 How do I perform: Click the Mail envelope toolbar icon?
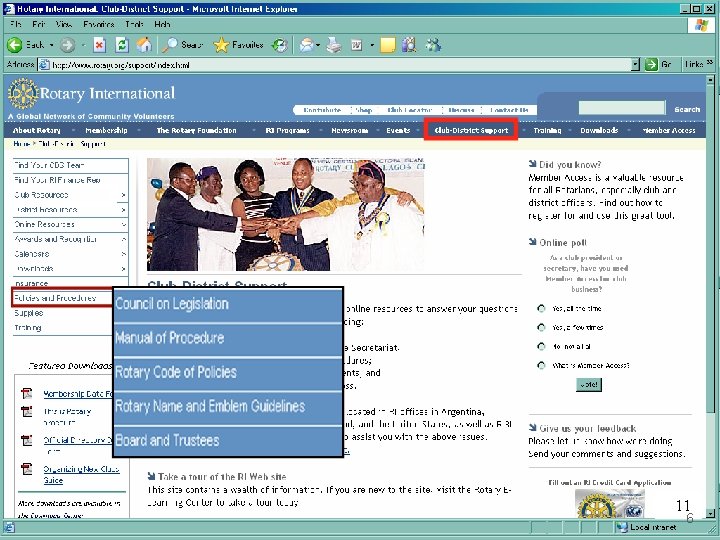pos(306,45)
